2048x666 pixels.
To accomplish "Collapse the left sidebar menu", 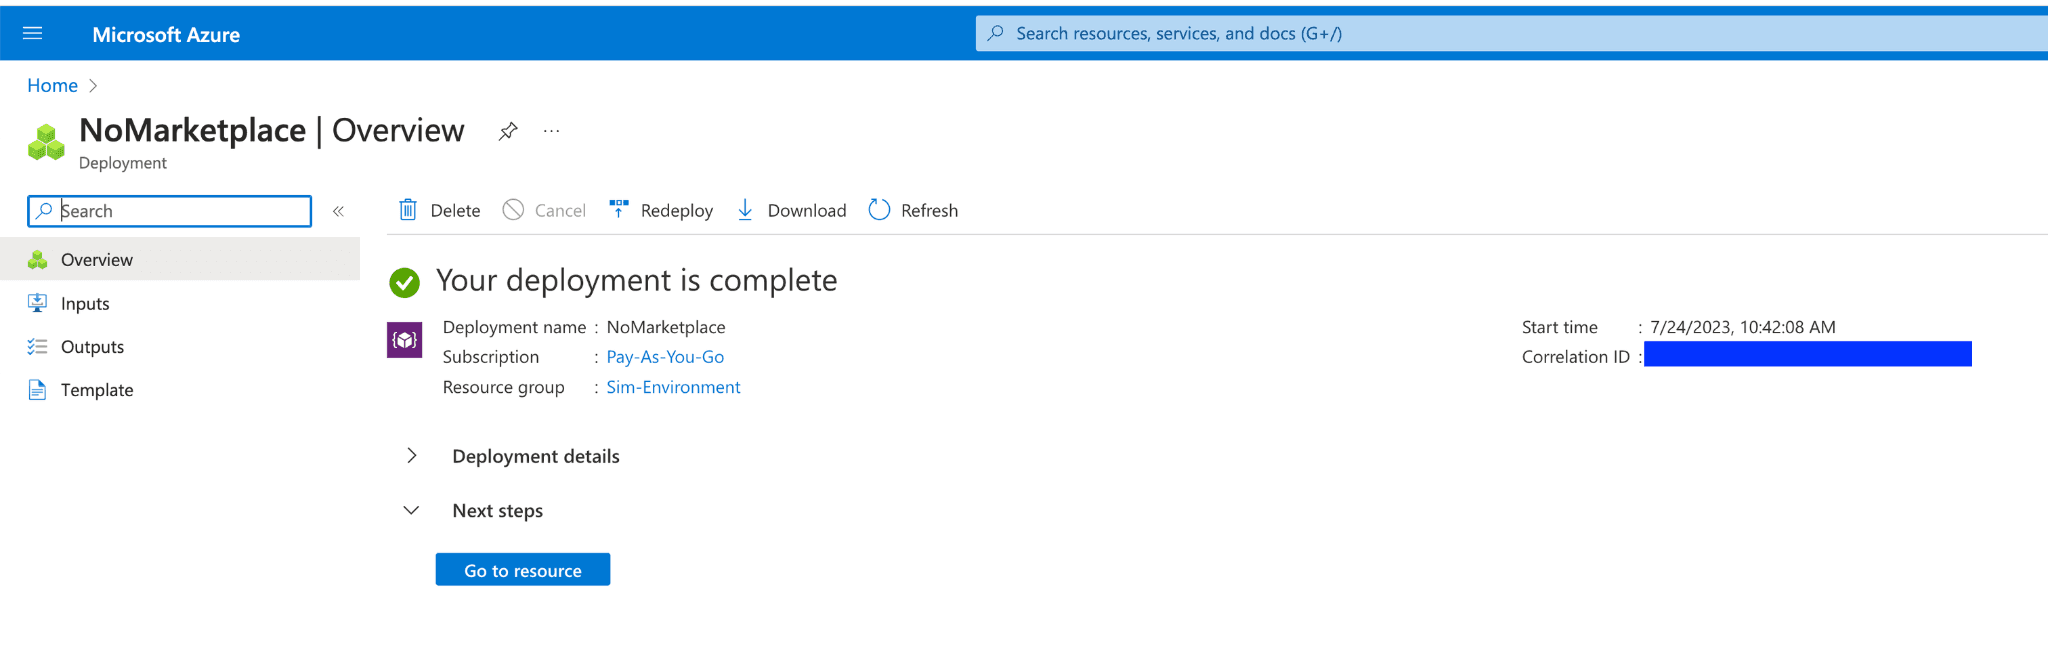I will pyautogui.click(x=338, y=211).
